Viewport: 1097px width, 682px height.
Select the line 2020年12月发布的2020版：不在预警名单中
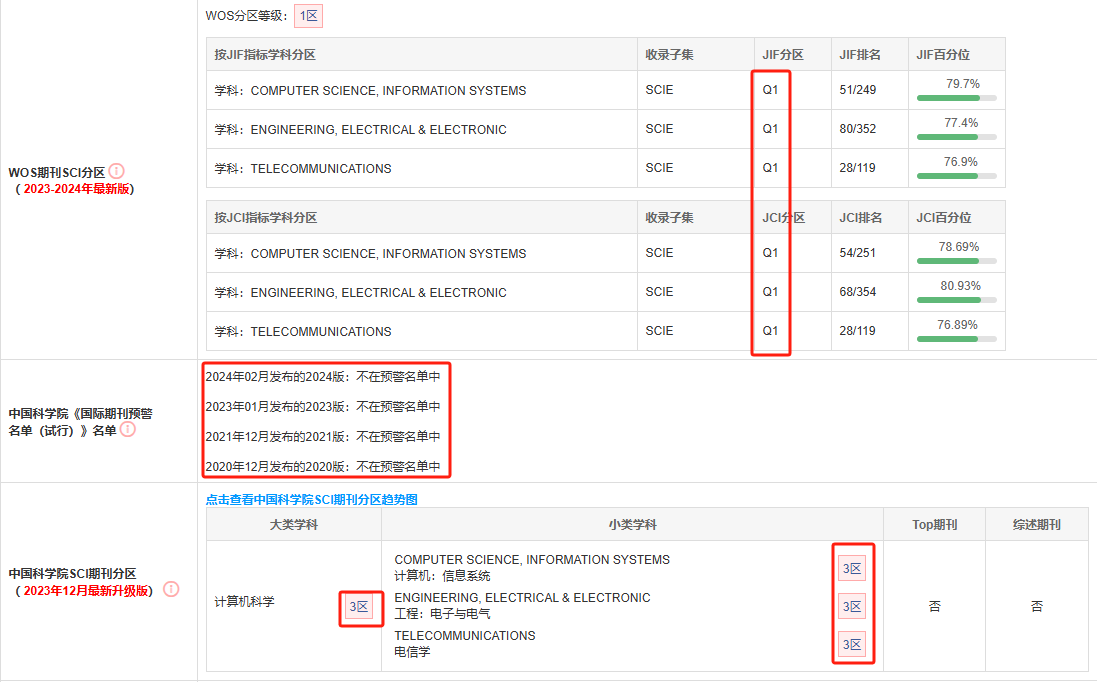click(x=323, y=467)
